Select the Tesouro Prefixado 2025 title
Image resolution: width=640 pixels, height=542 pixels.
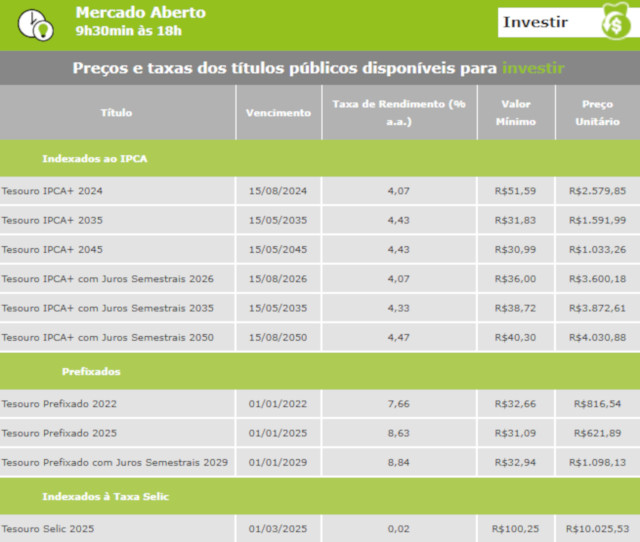coord(59,433)
